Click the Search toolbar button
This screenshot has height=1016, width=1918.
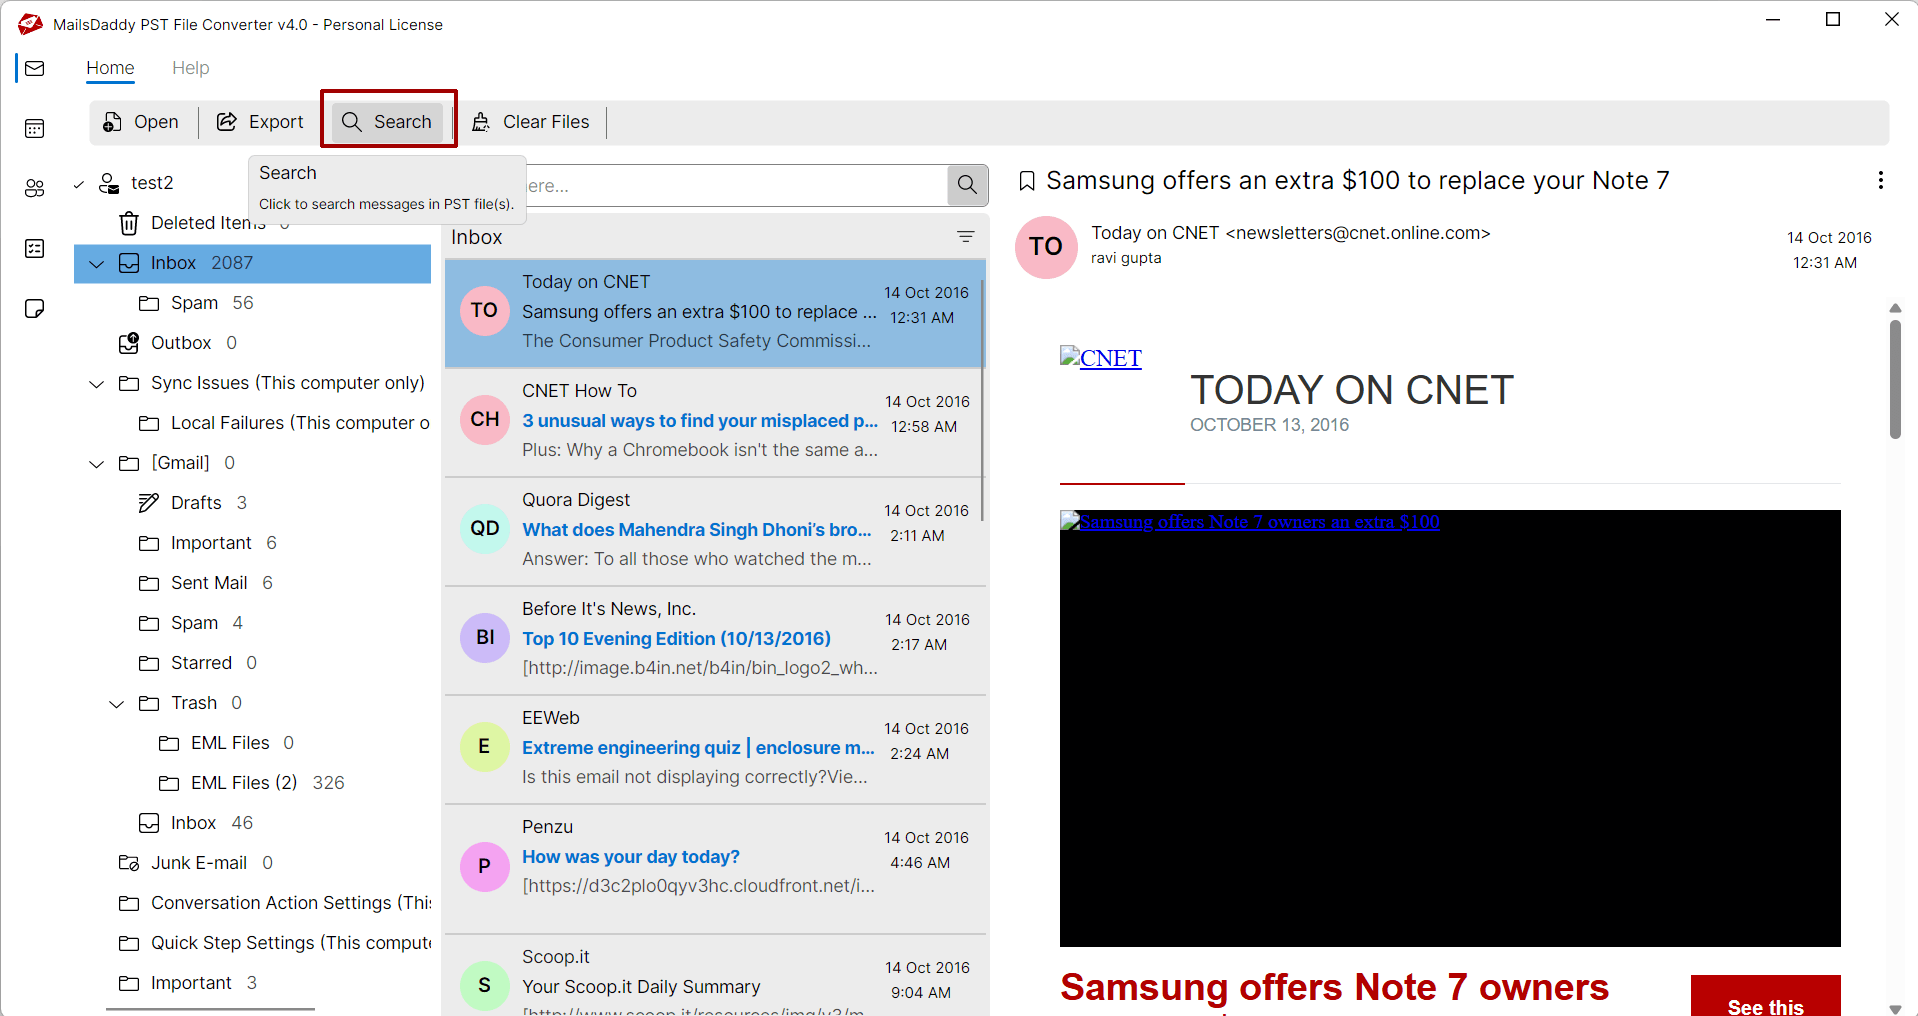coord(388,122)
